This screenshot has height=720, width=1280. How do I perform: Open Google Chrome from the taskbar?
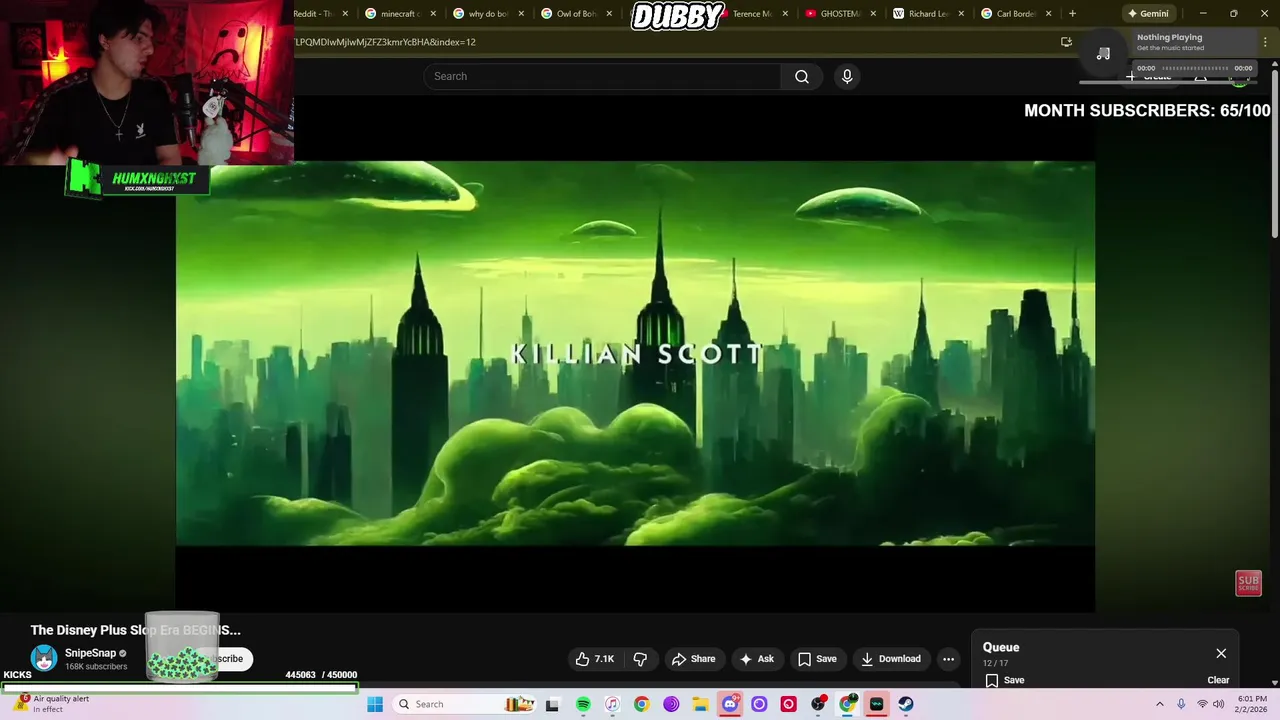[x=641, y=704]
